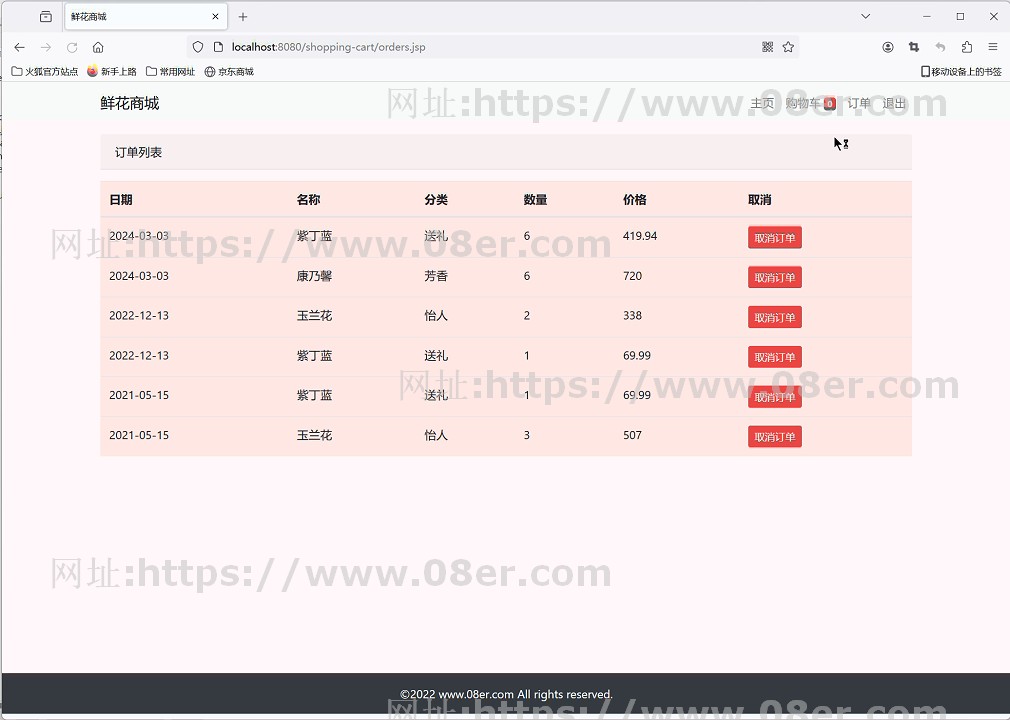The image size is (1010, 720).
Task: Open the 新手上路 bookmark
Action: [112, 71]
